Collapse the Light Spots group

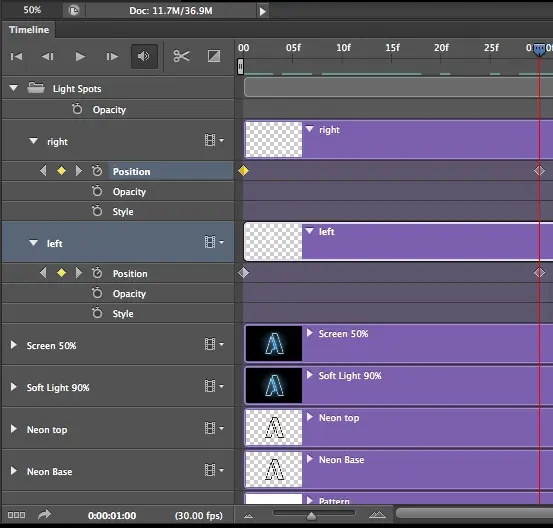point(13,88)
